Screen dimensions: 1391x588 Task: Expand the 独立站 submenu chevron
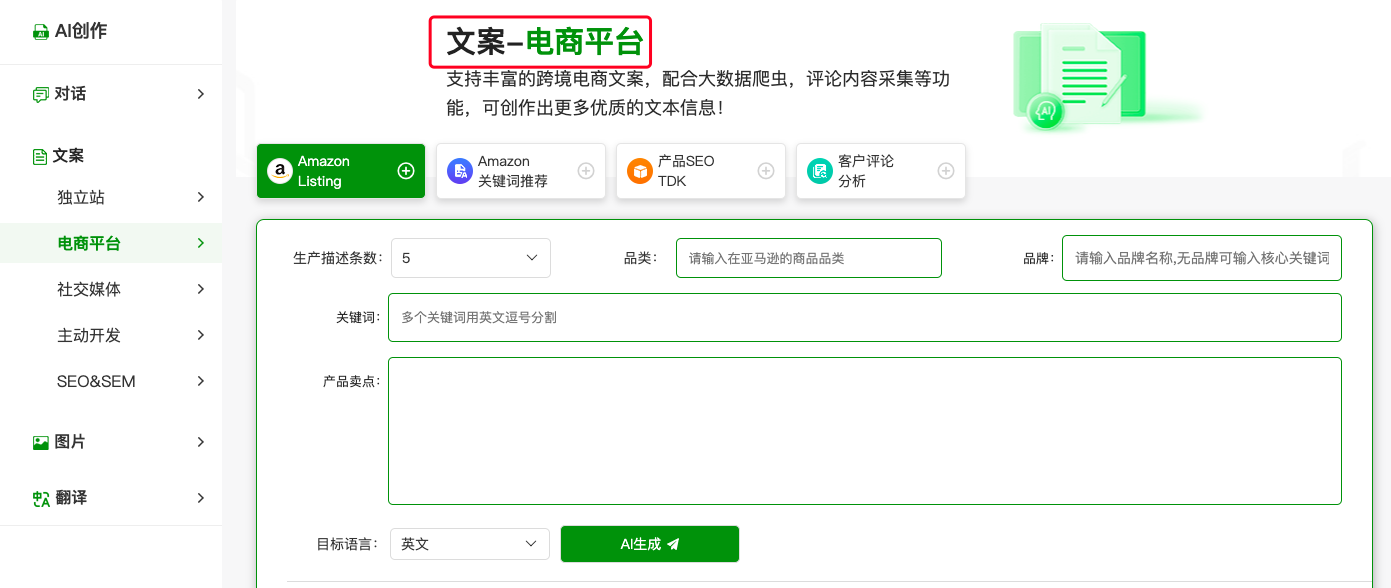[201, 197]
